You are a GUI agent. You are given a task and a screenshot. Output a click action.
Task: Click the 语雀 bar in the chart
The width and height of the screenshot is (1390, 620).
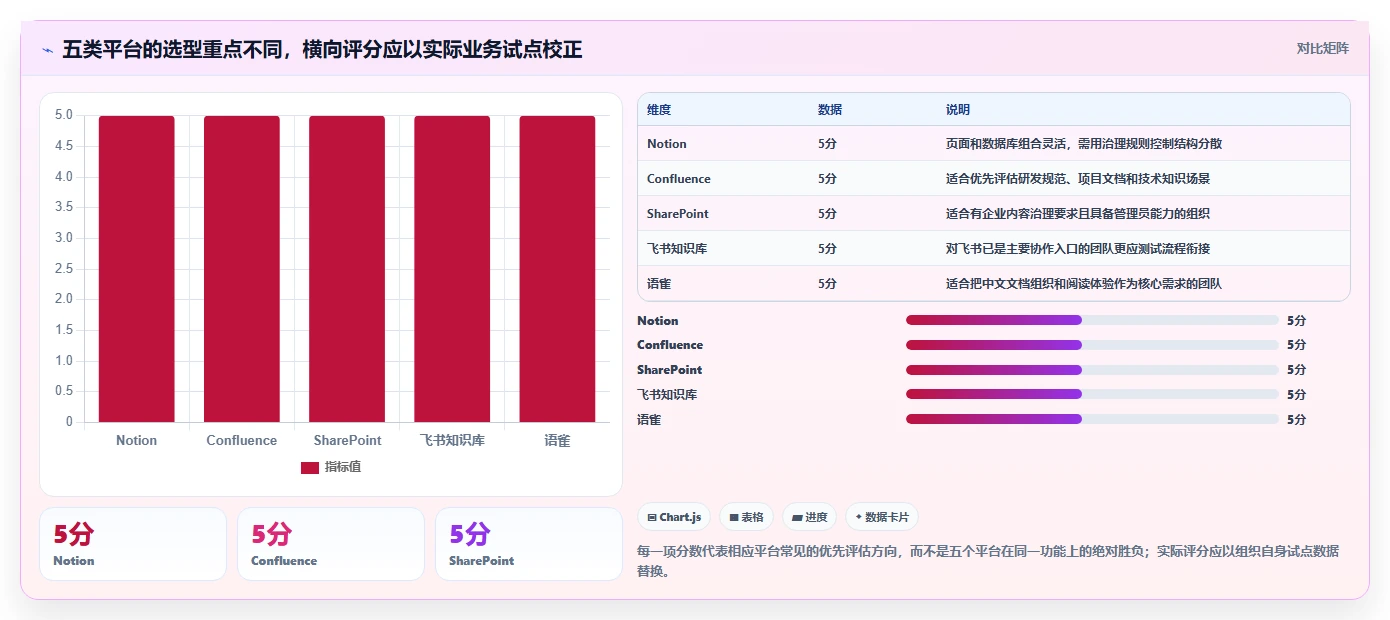coord(557,269)
